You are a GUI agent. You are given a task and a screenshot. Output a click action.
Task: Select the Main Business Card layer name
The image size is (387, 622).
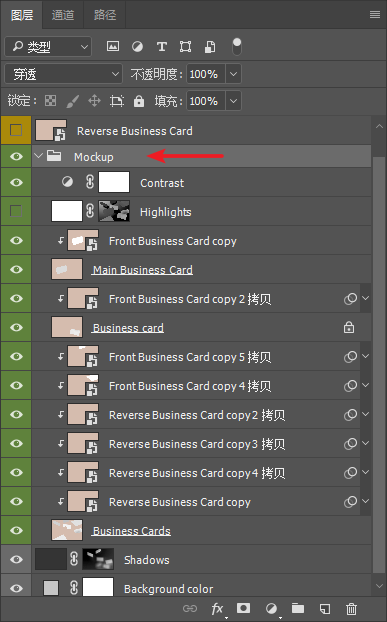(x=143, y=270)
